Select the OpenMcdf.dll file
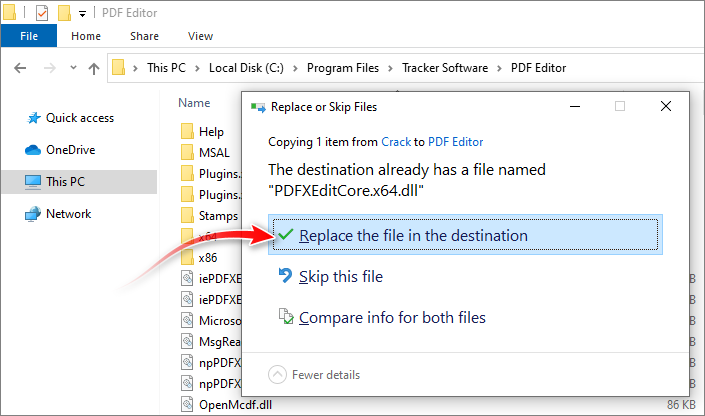The image size is (705, 416). 236,405
